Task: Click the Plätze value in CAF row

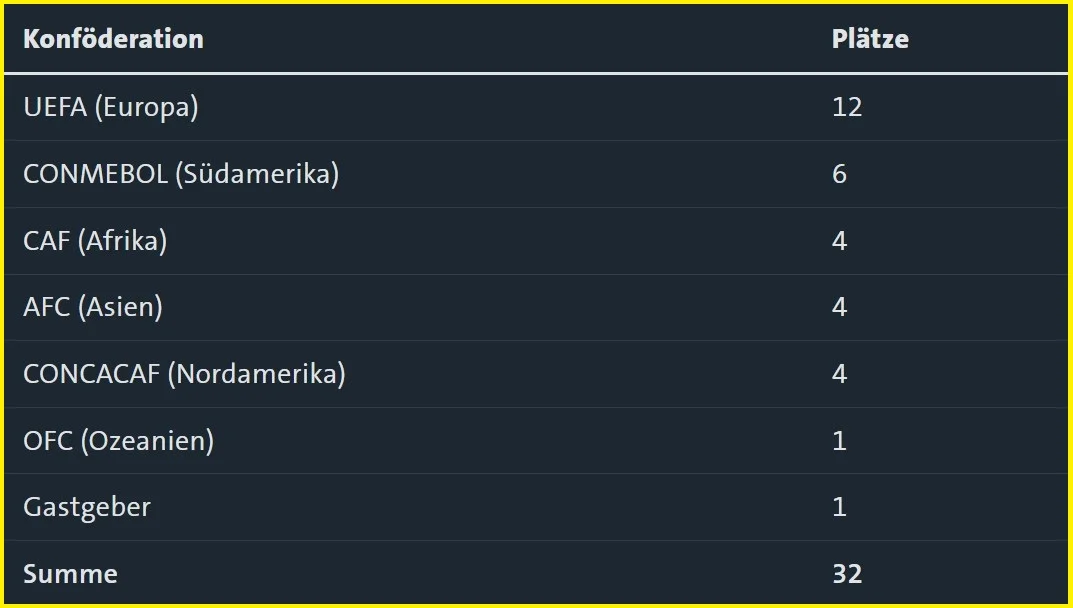Action: coord(839,241)
